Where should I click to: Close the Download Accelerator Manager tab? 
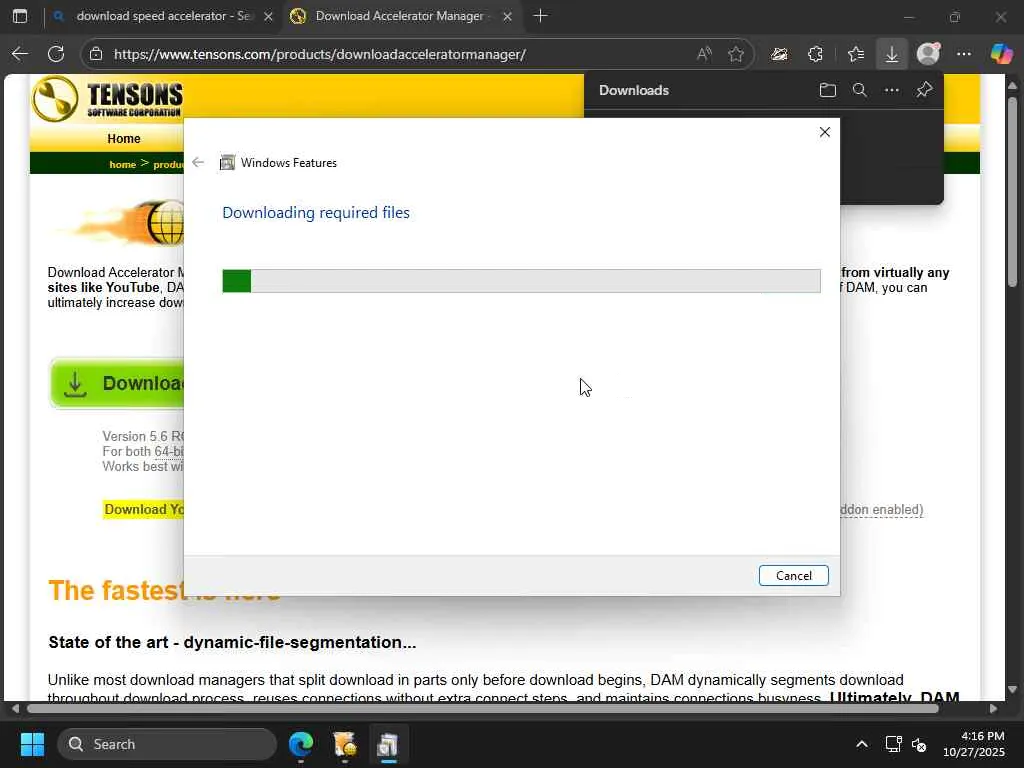pyautogui.click(x=507, y=16)
